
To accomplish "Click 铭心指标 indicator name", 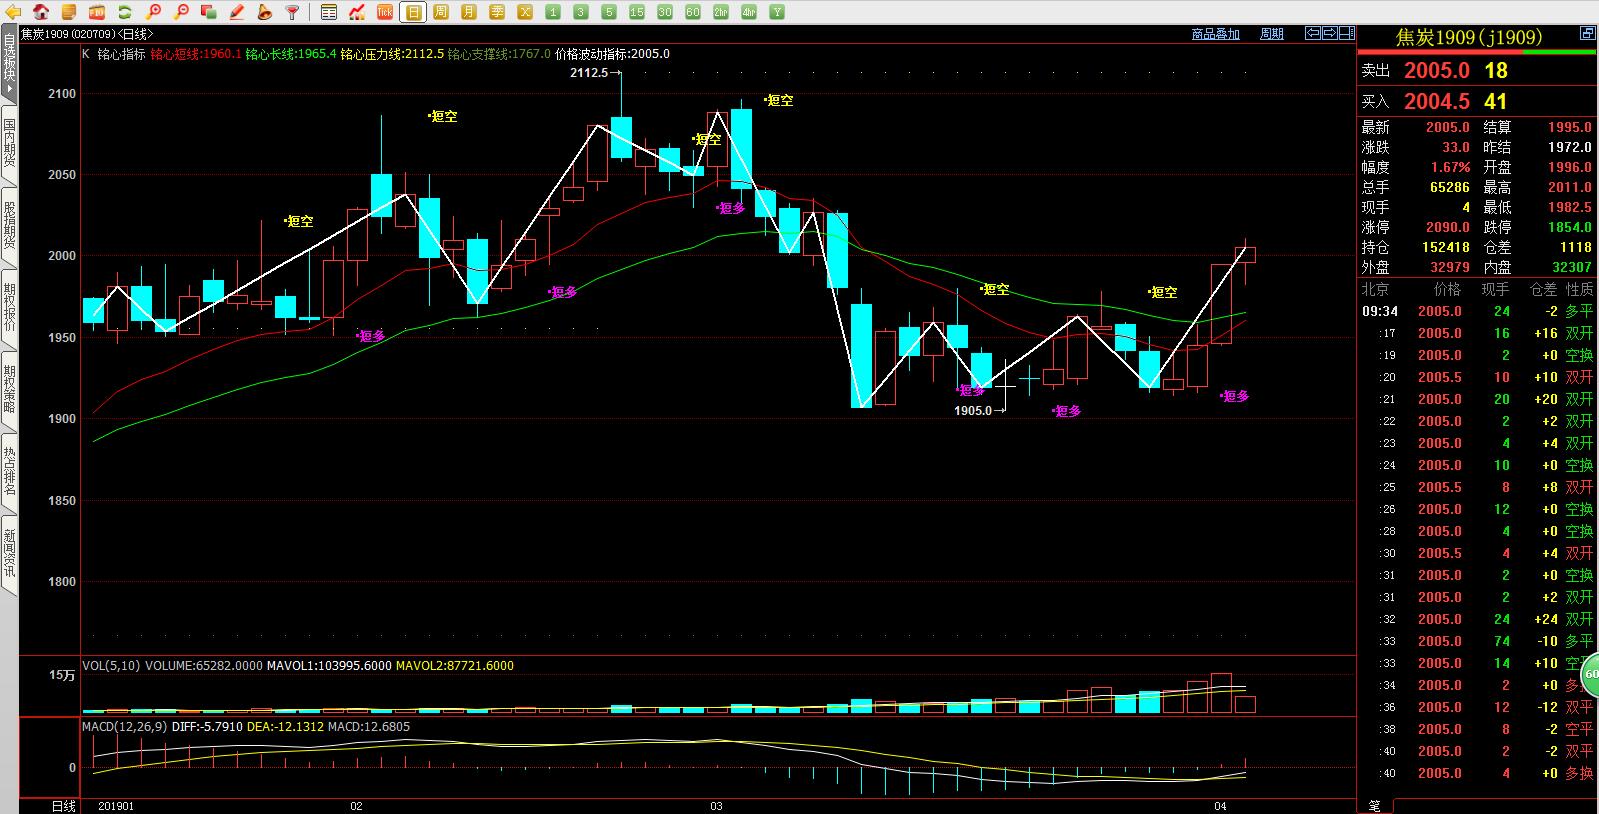I will 121,54.
